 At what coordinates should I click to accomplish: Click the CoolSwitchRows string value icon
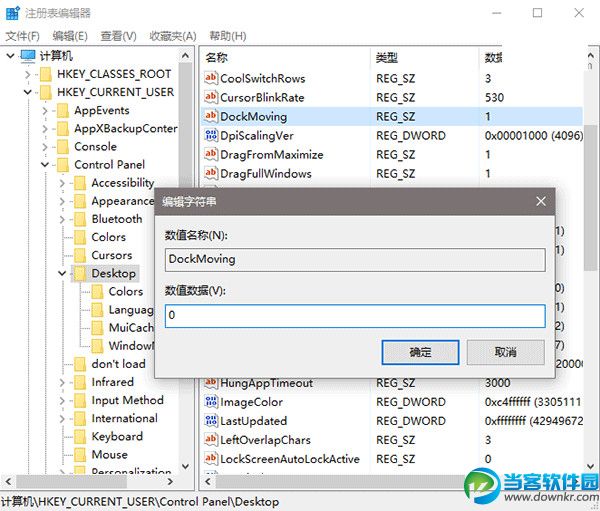click(x=211, y=78)
